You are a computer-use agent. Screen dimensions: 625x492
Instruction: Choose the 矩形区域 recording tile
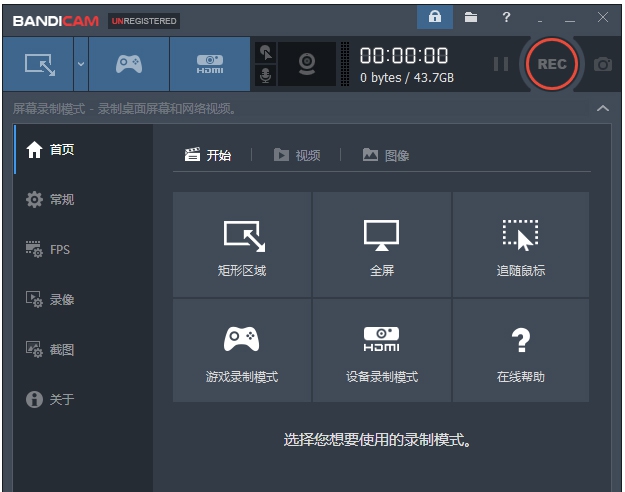tap(242, 244)
